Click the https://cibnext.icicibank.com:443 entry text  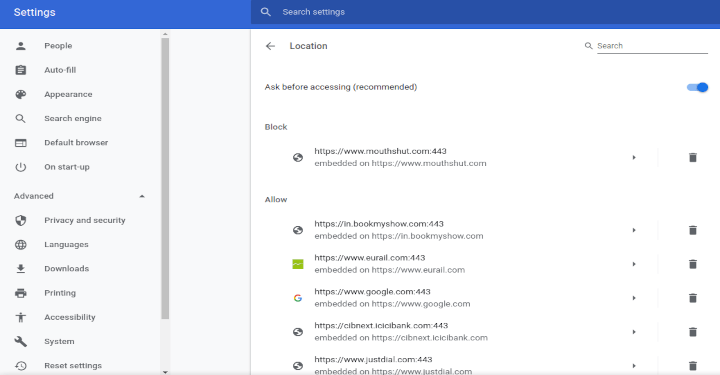tap(381, 325)
